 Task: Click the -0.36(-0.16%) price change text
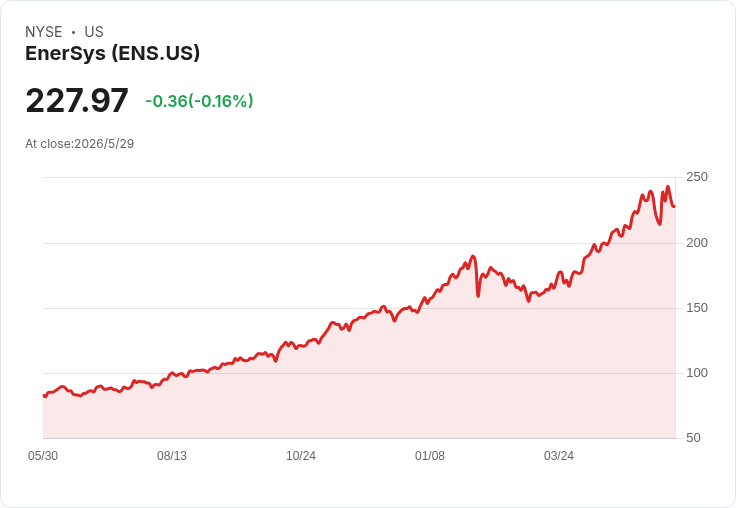pyautogui.click(x=199, y=101)
